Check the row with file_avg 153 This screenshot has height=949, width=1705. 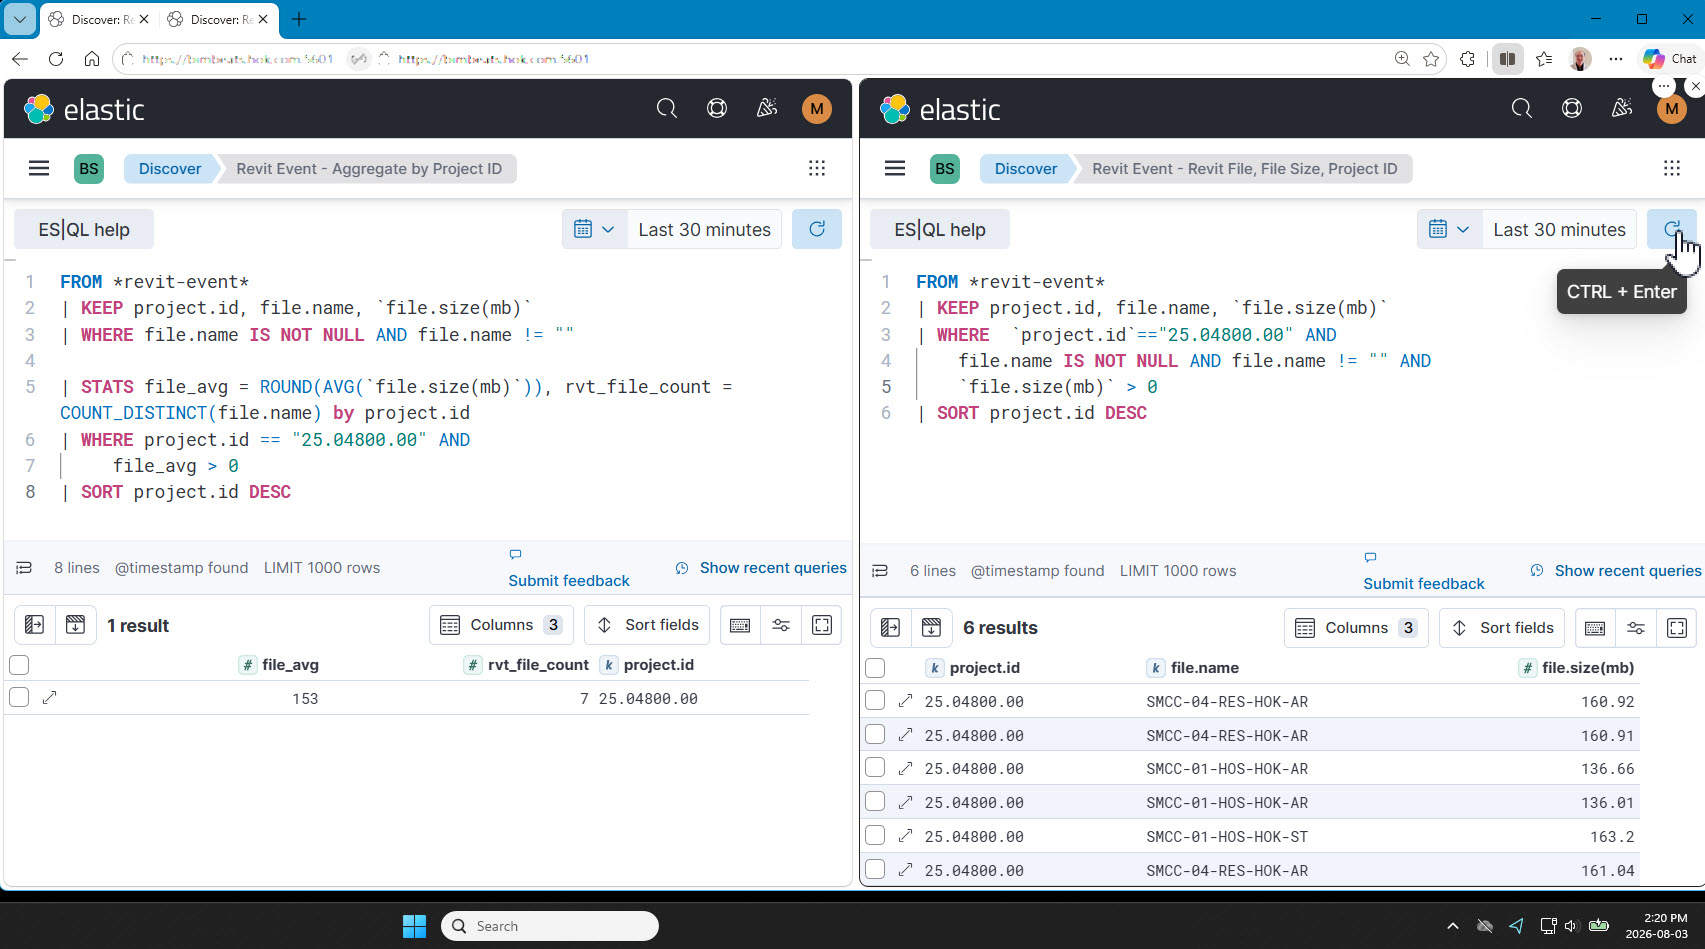point(19,698)
